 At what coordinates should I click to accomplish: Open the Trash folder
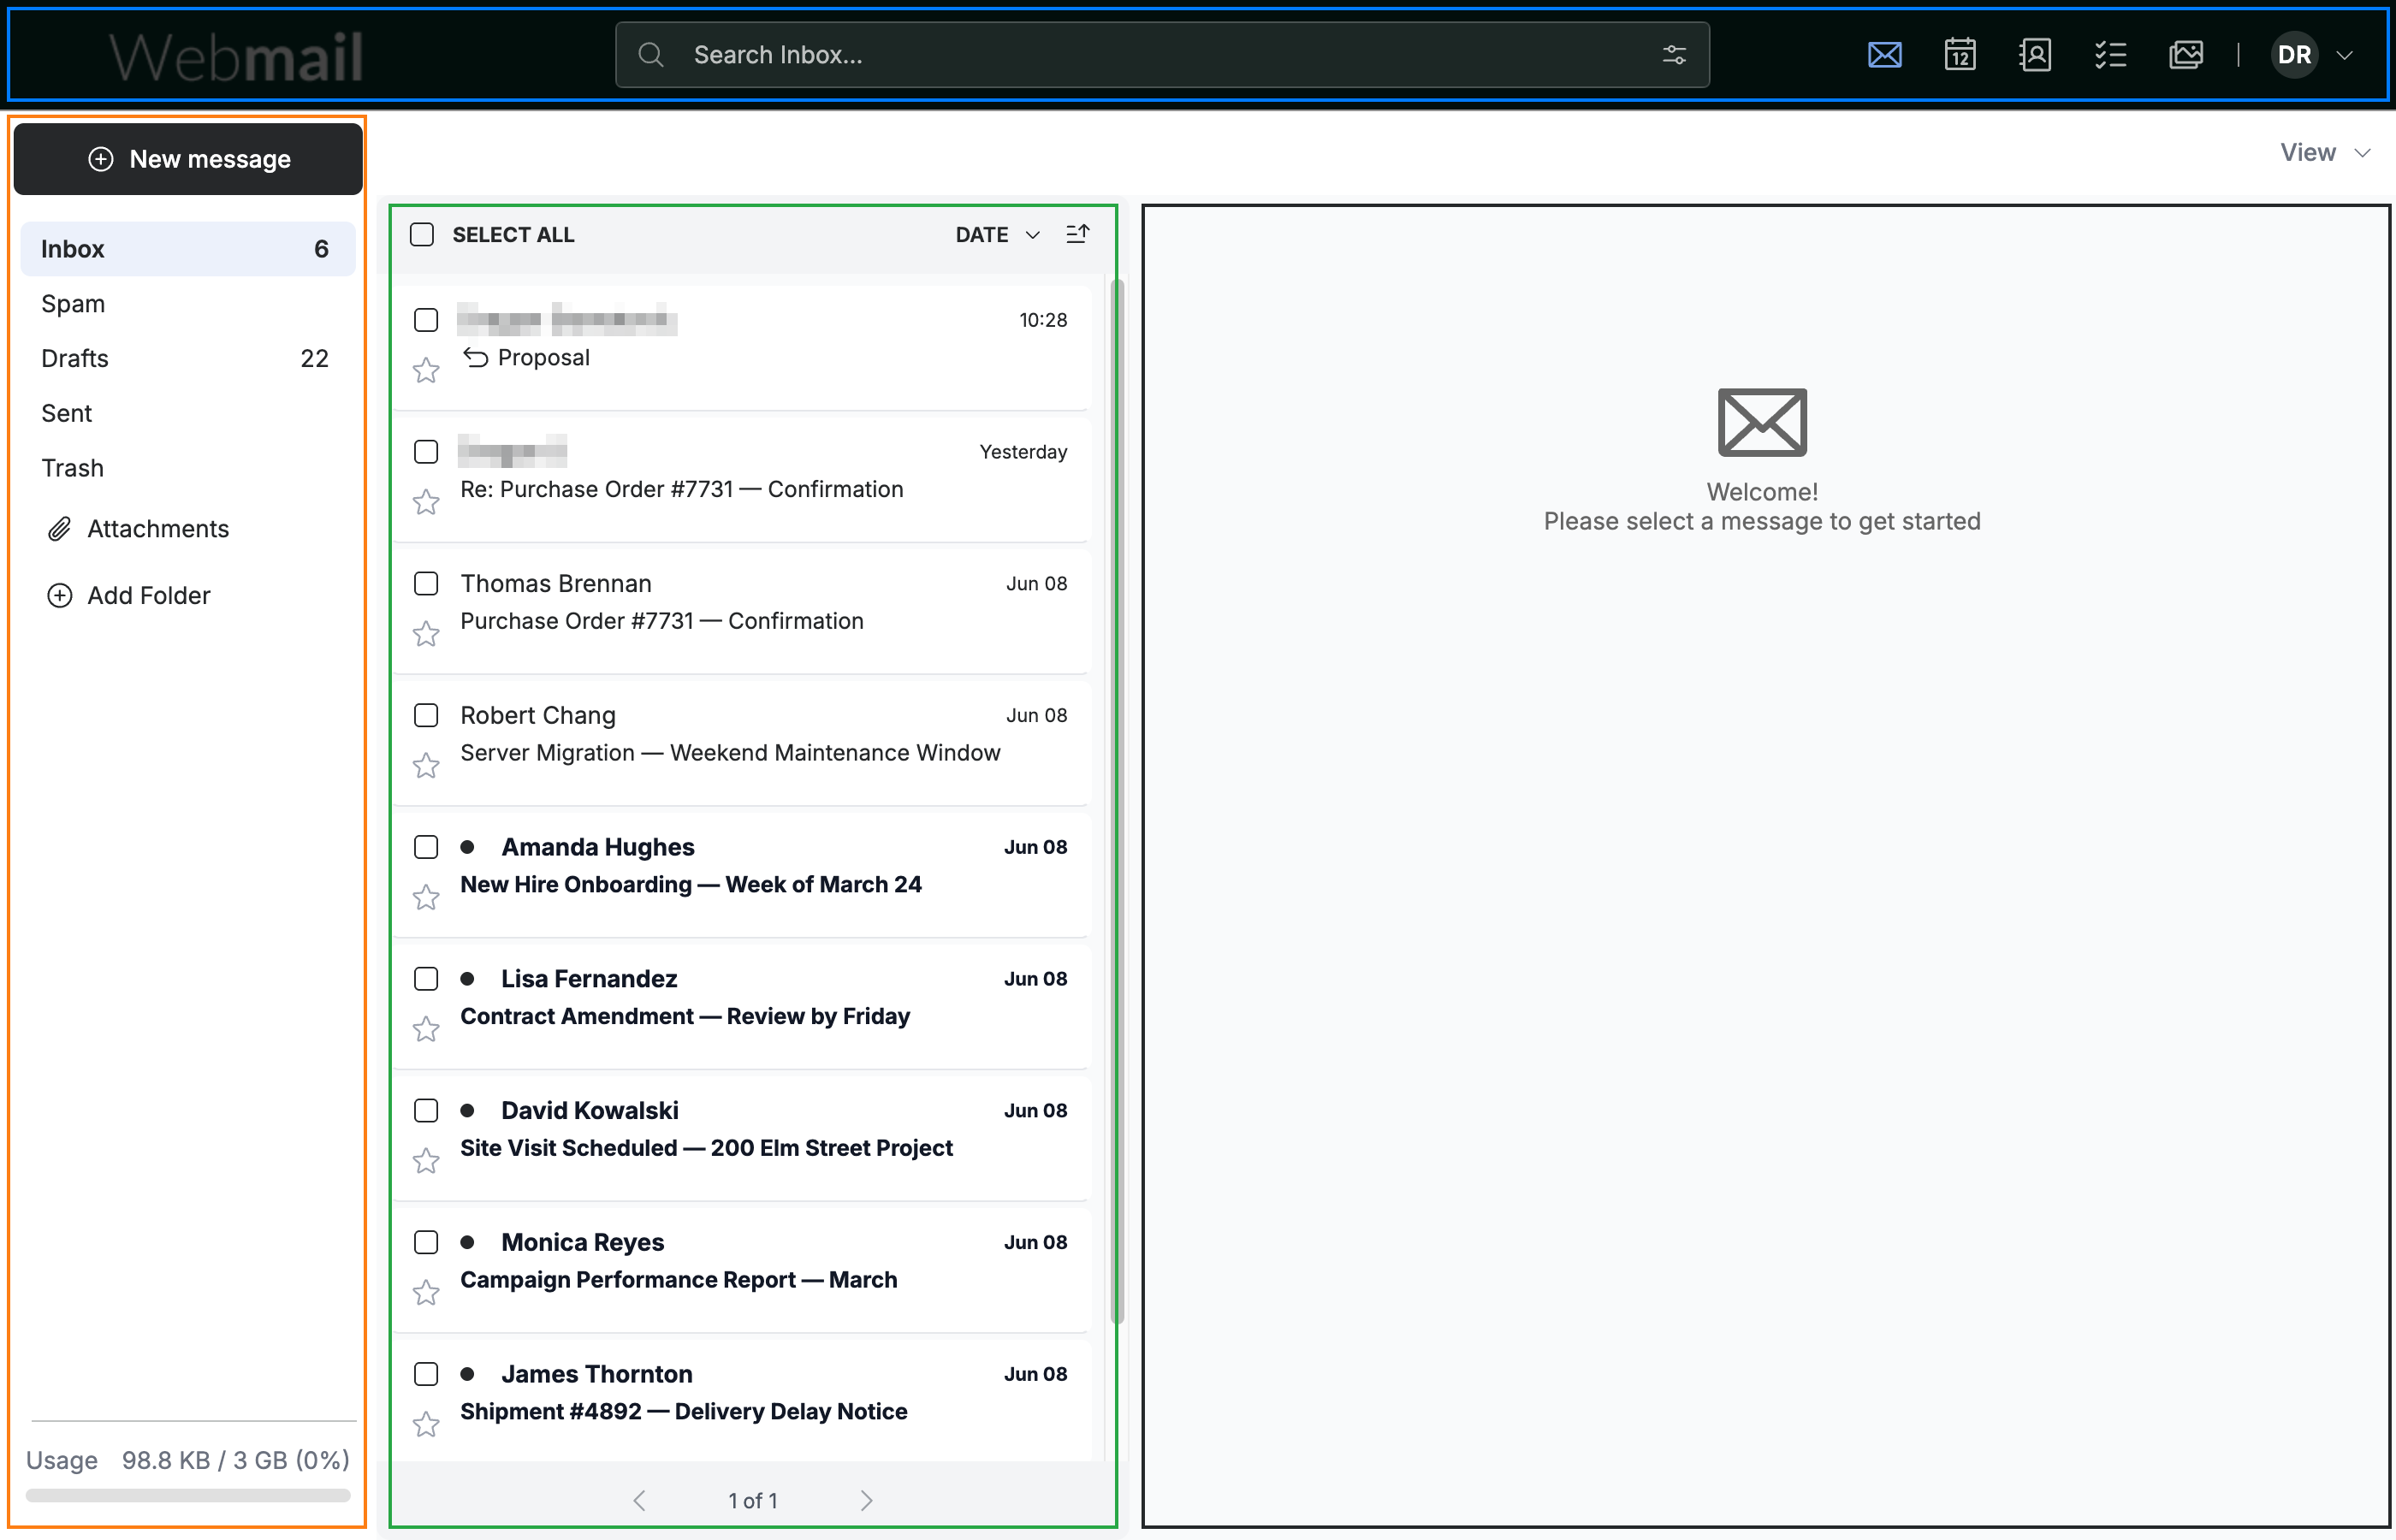coord(187,468)
